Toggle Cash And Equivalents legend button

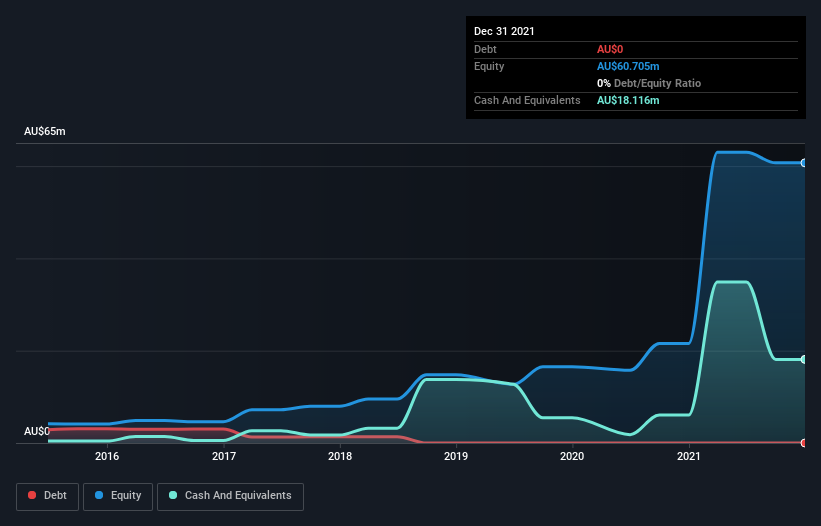click(x=230, y=496)
